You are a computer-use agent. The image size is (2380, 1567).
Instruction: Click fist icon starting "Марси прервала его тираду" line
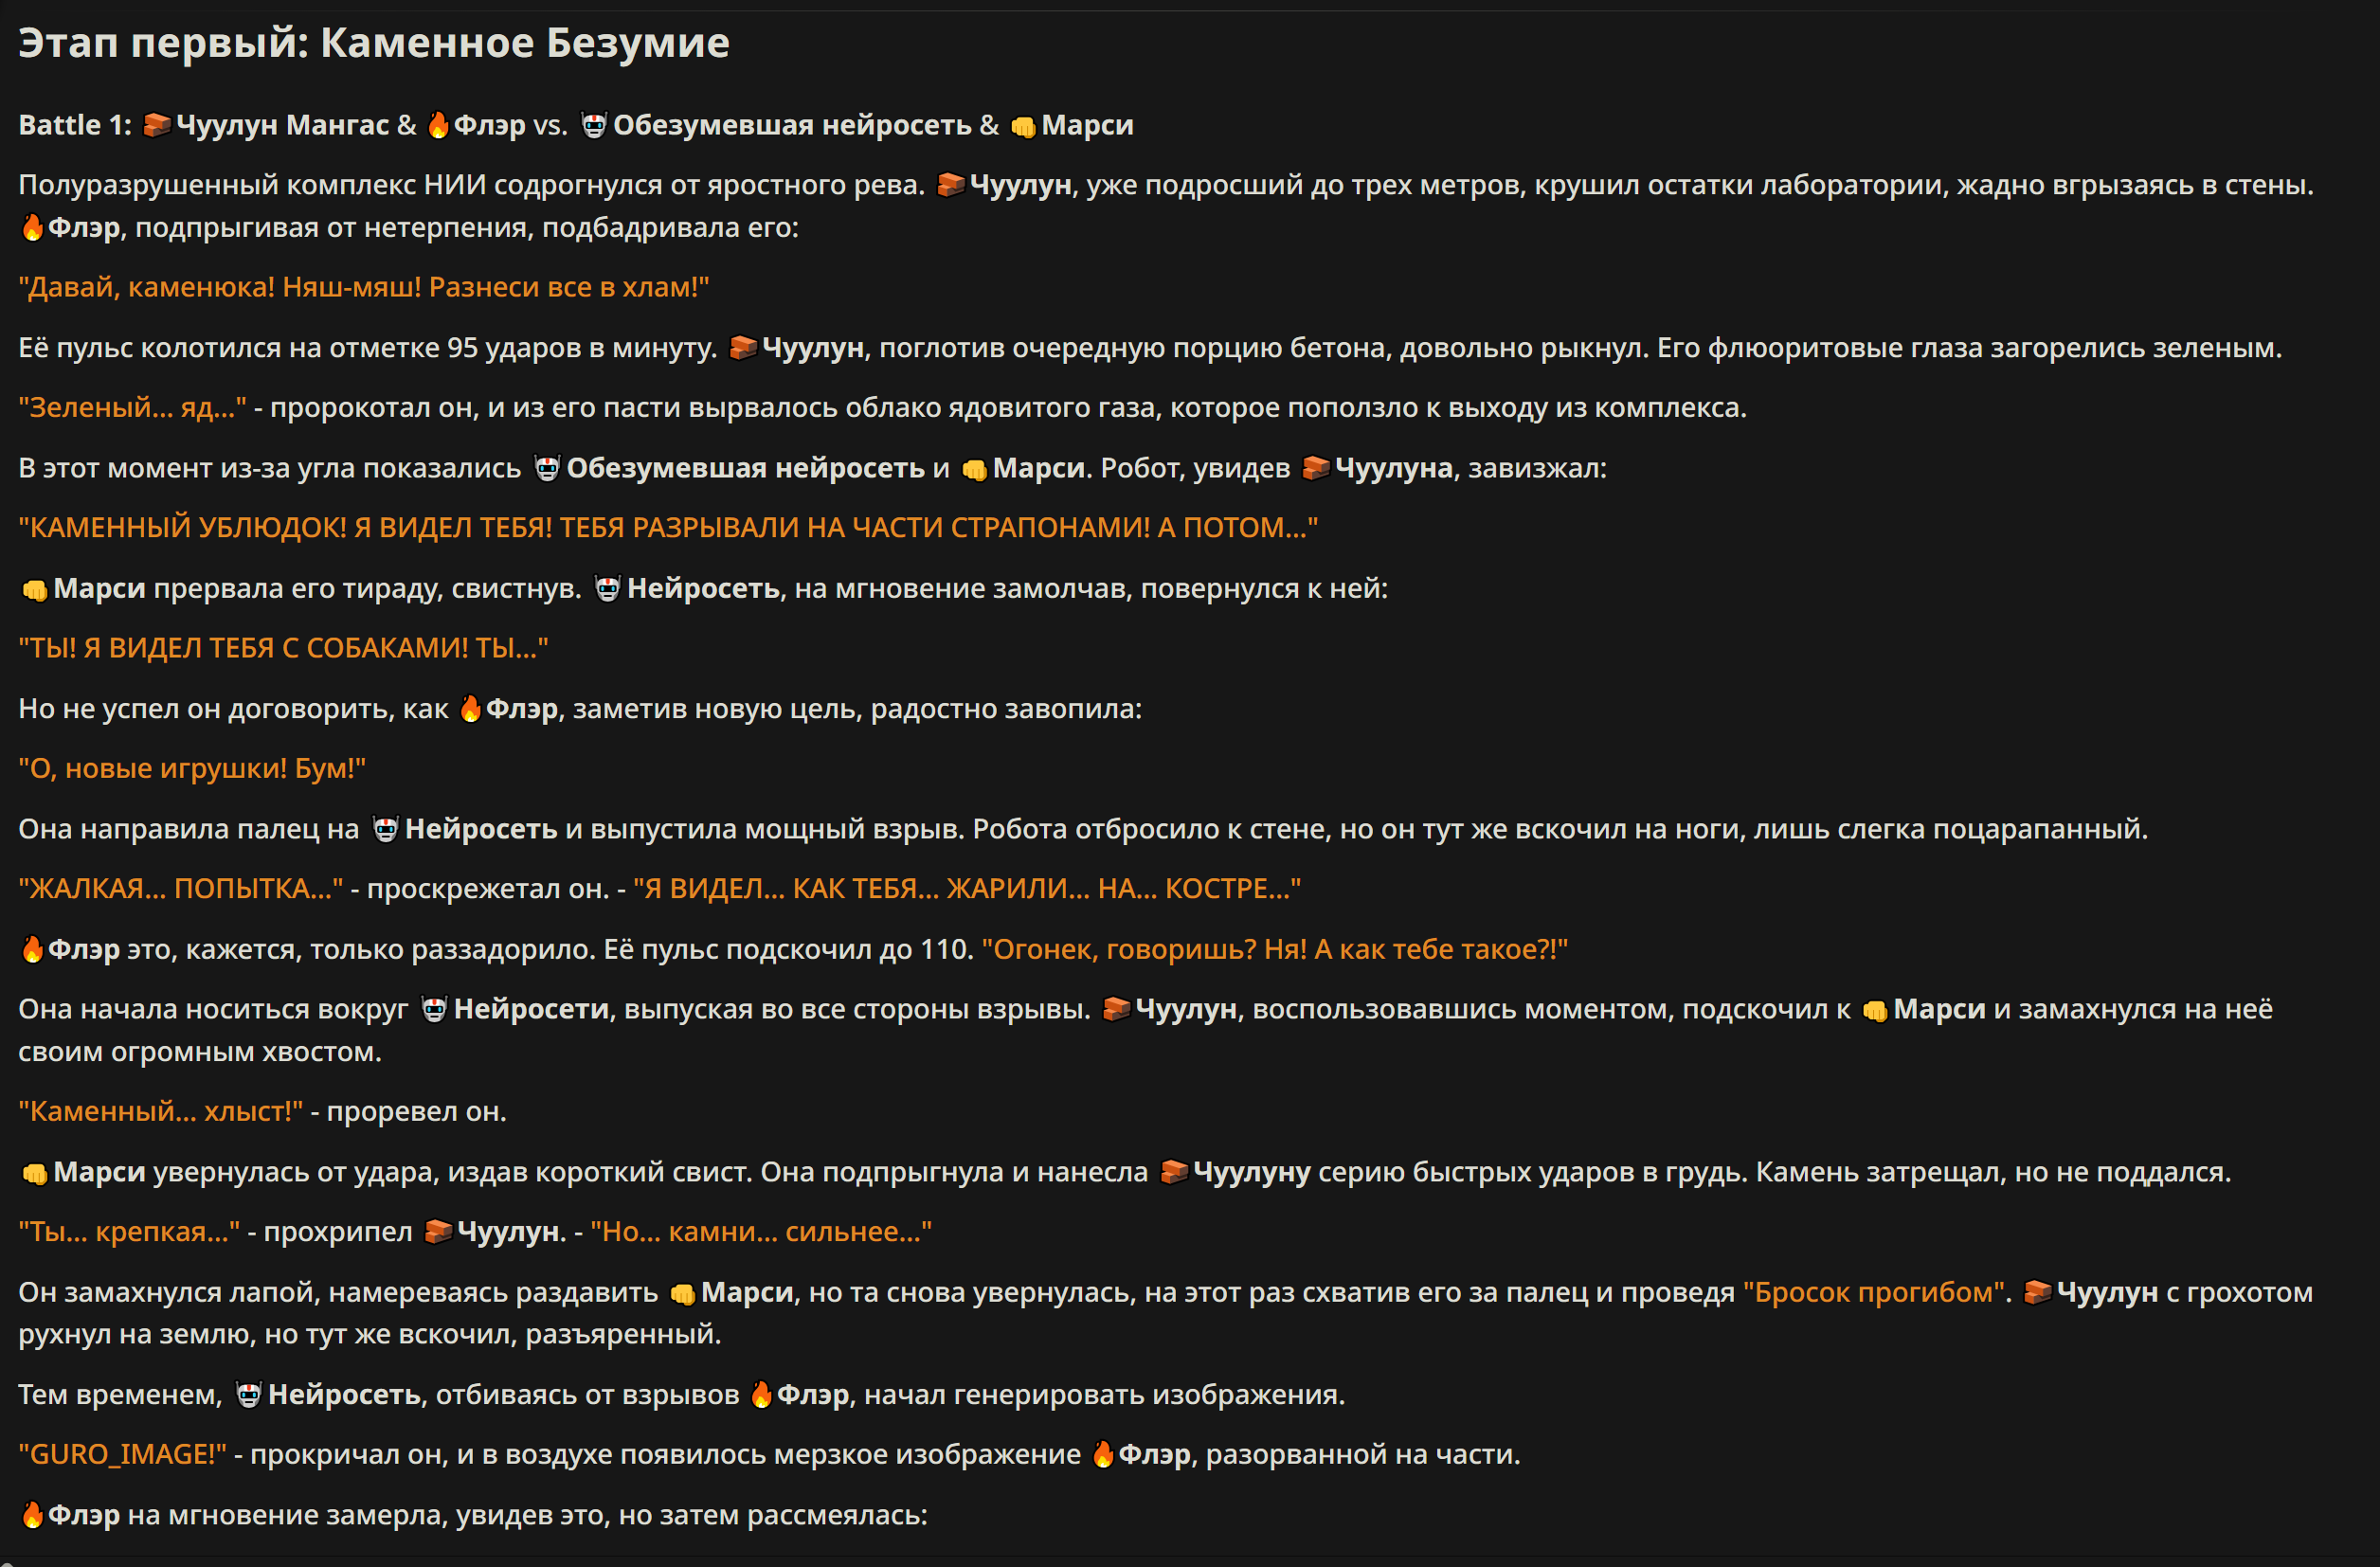[34, 590]
